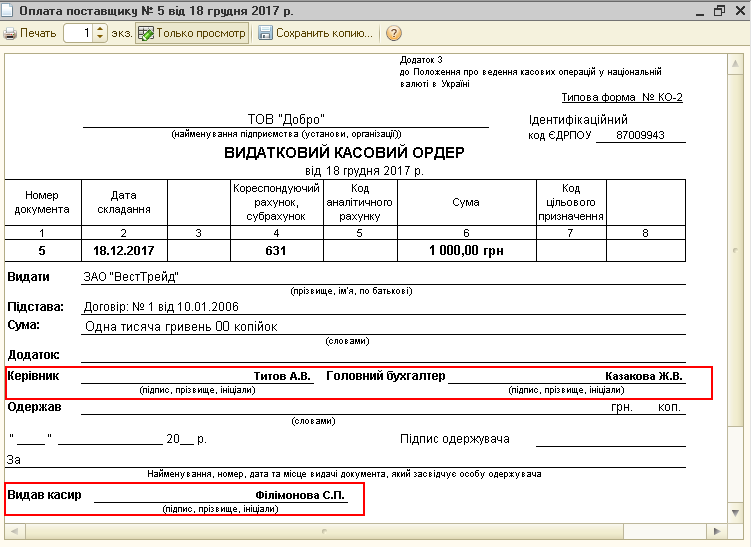Click the Головний бухгалтер label
The image size is (751, 547).
(386, 376)
